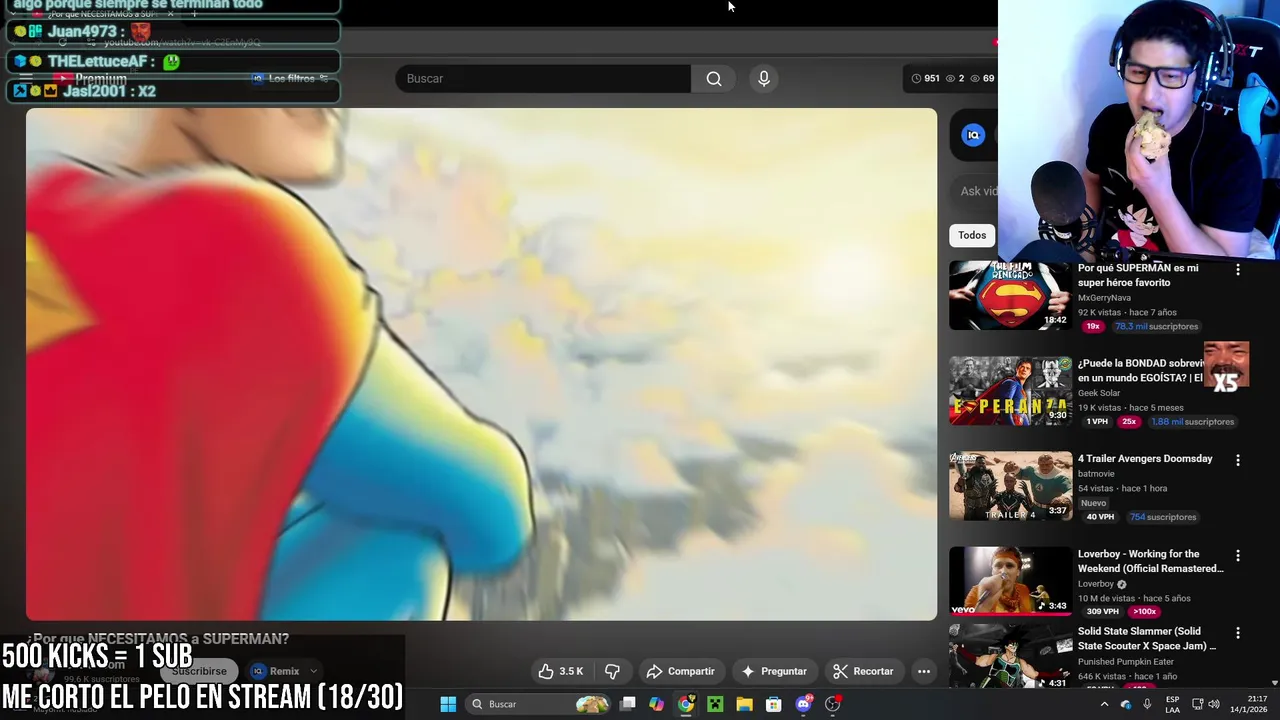Viewport: 1280px width, 720px height.
Task: Click the thumbs-down dislike icon
Action: tap(613, 671)
